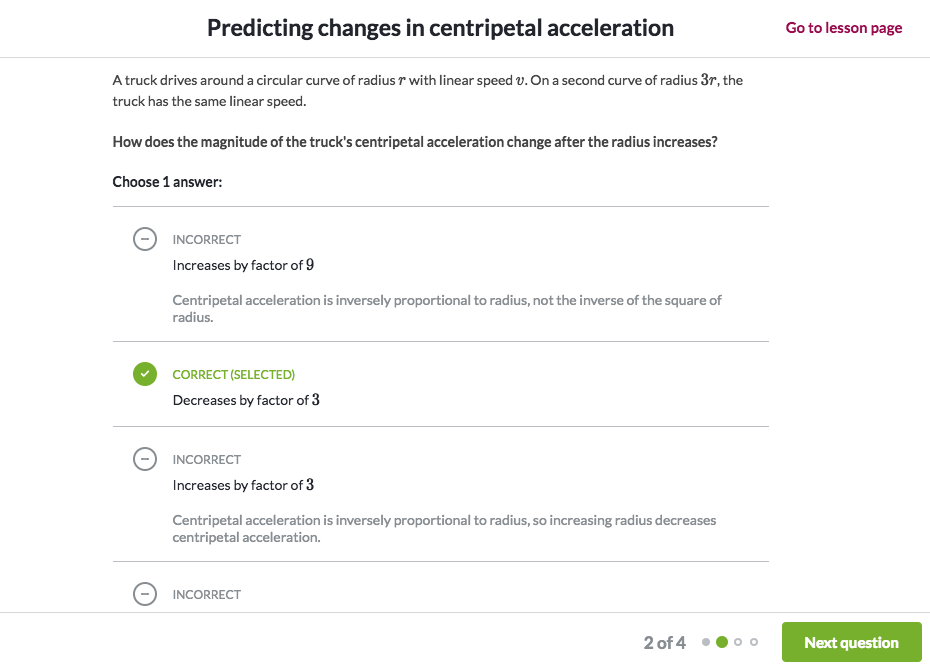Click the bold question about centripetal acceleration
This screenshot has height=669, width=930.
pyautogui.click(x=415, y=142)
